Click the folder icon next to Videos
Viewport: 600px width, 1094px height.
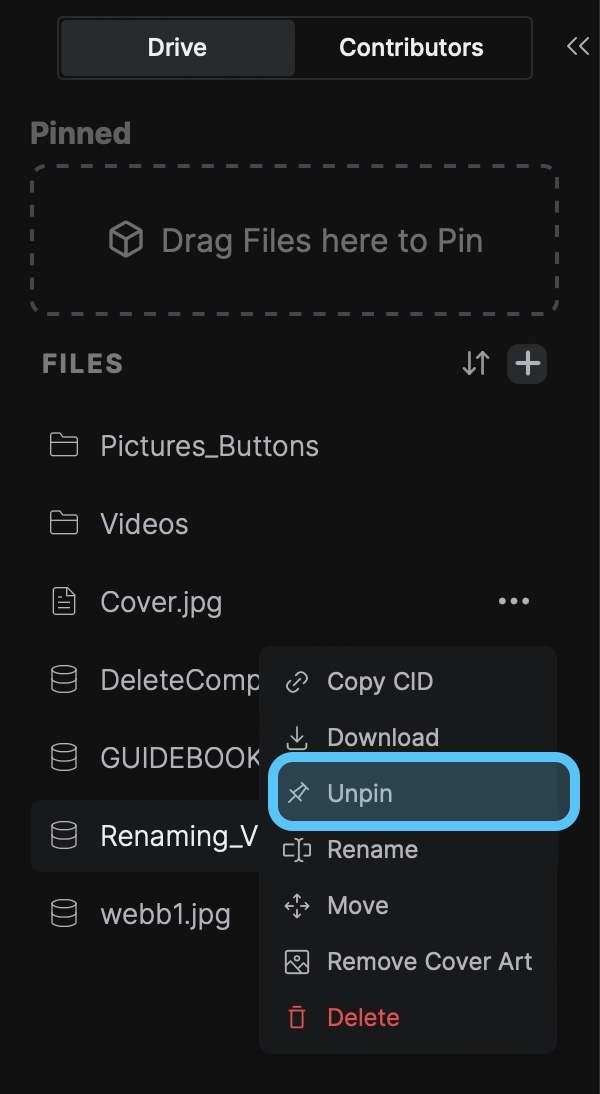[x=64, y=523]
